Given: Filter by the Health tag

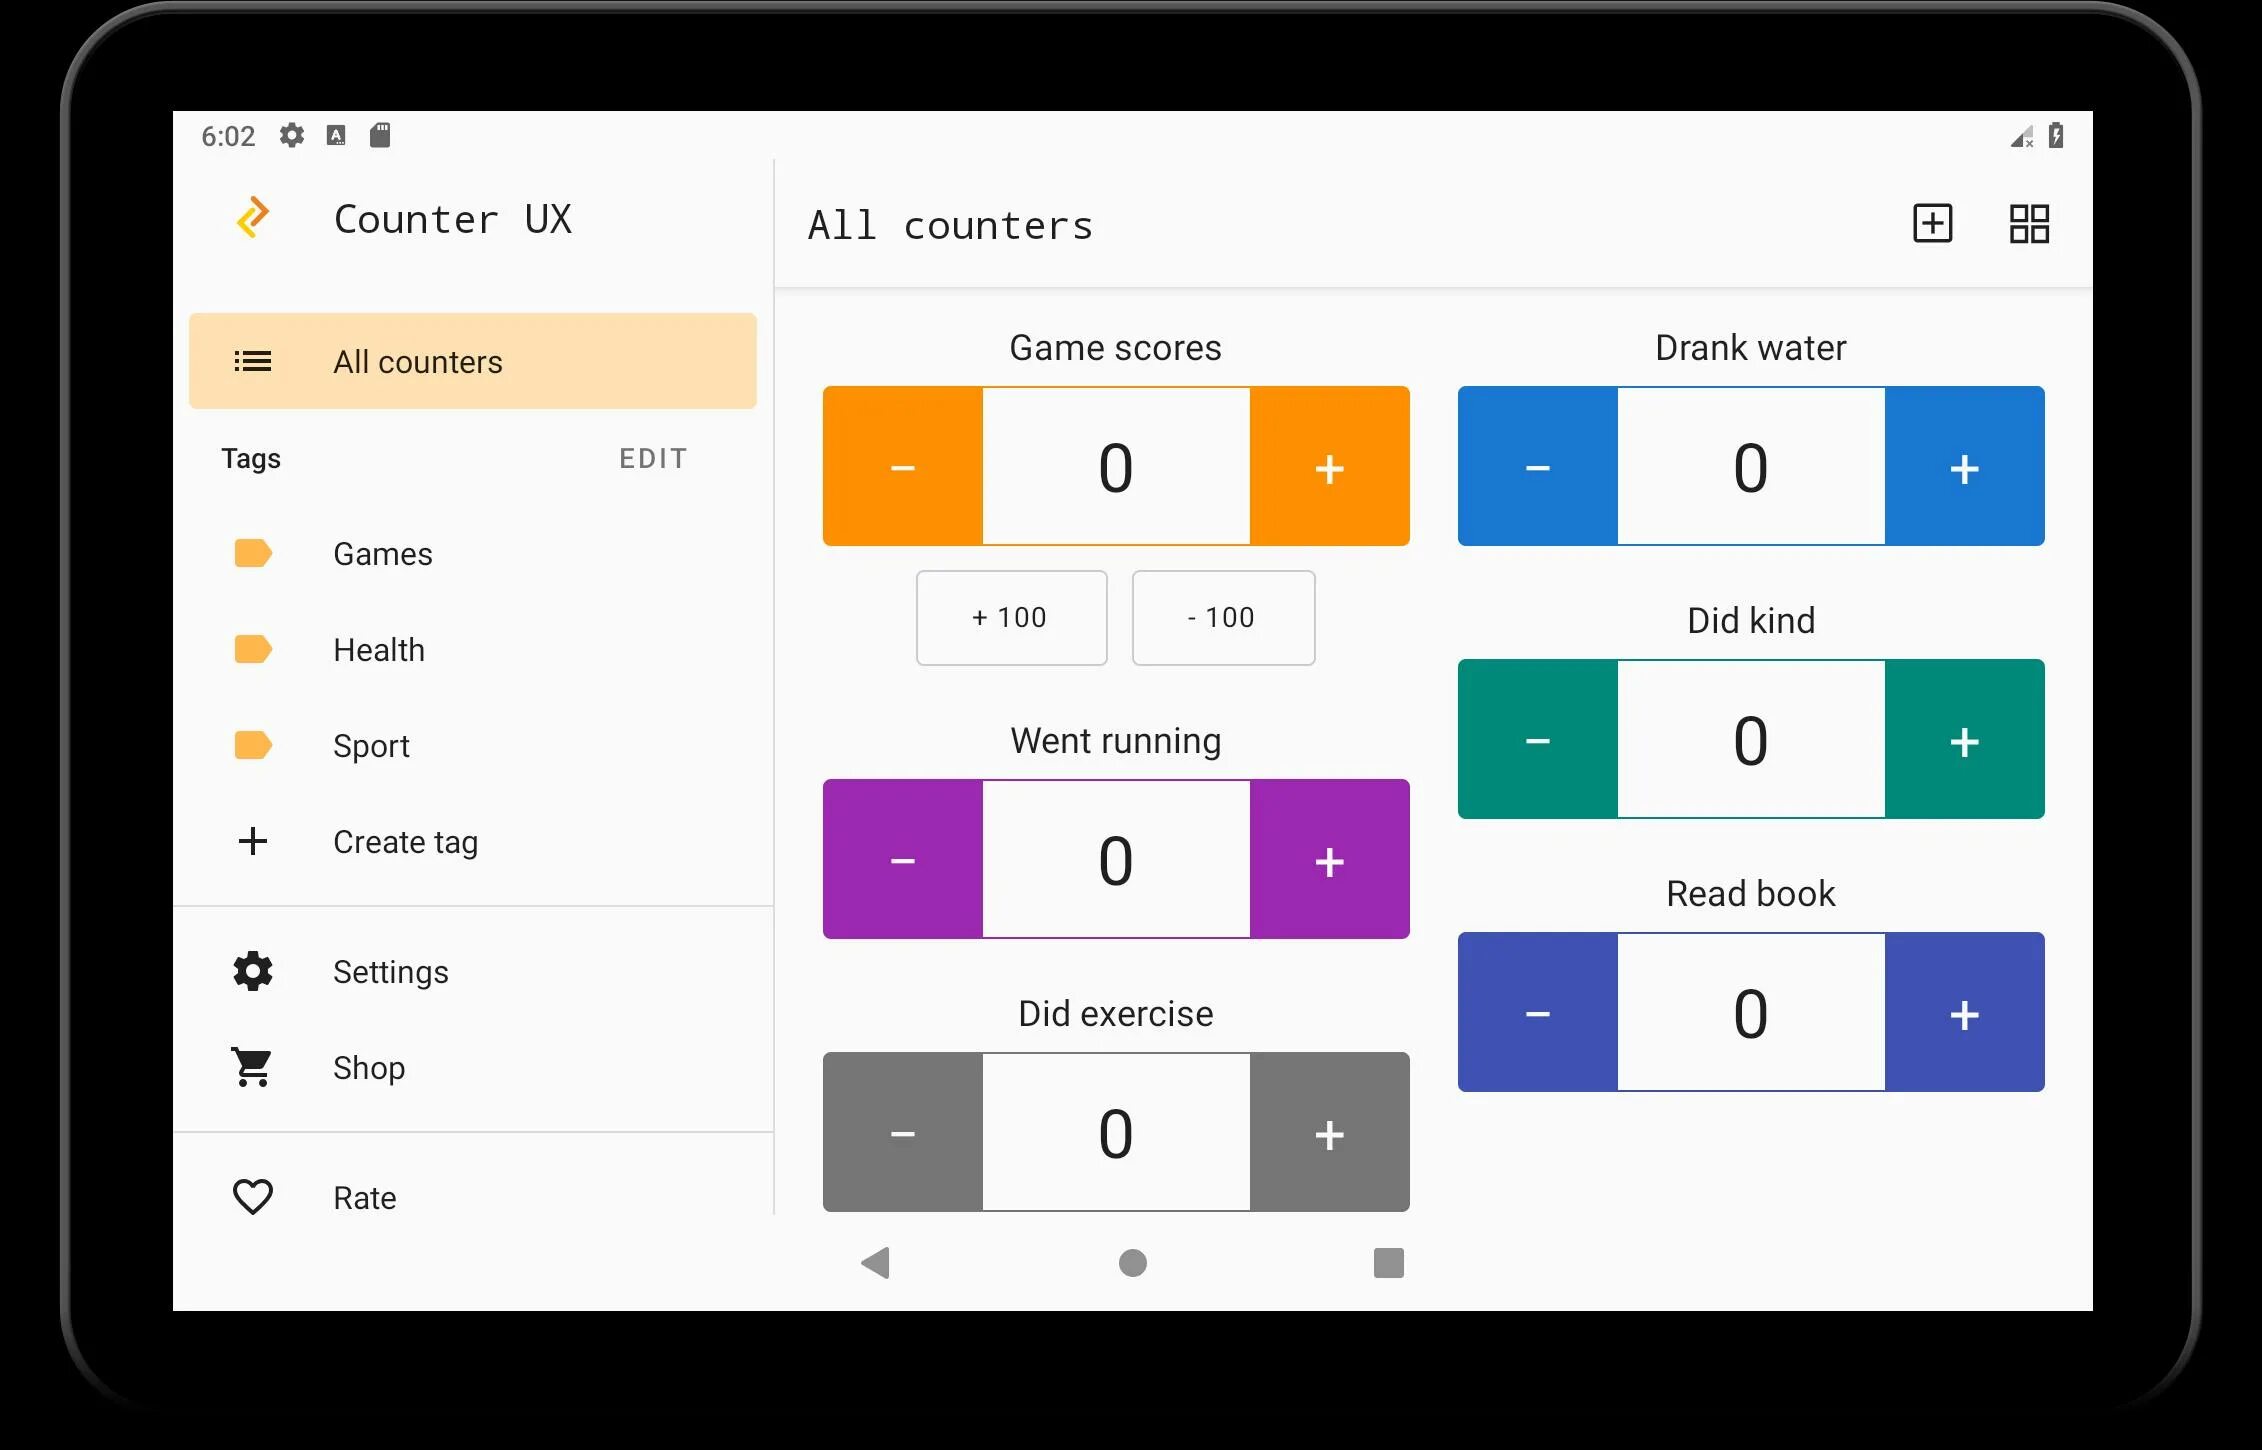Looking at the screenshot, I should (379, 649).
